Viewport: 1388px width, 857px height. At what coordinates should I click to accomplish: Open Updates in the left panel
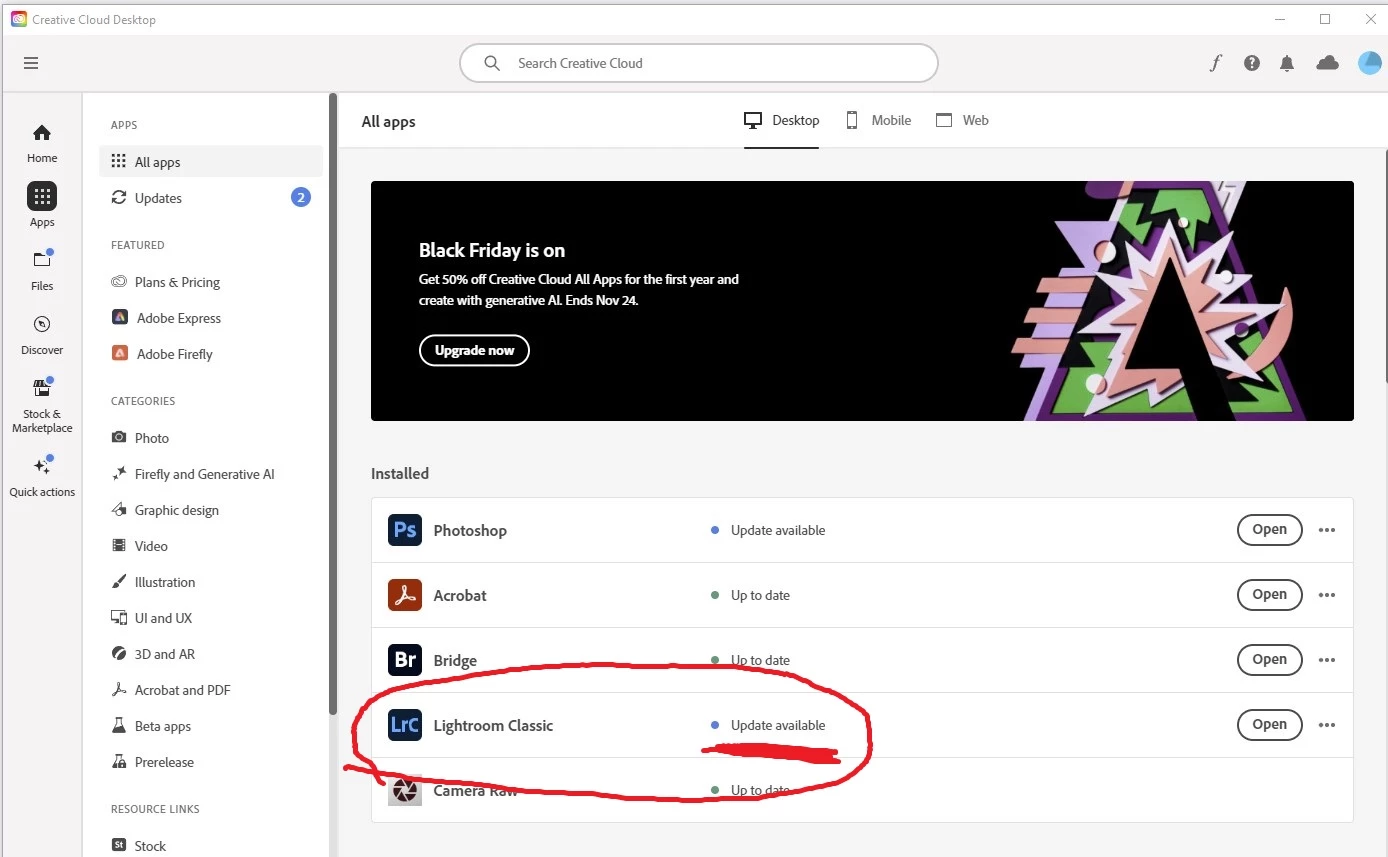211,198
